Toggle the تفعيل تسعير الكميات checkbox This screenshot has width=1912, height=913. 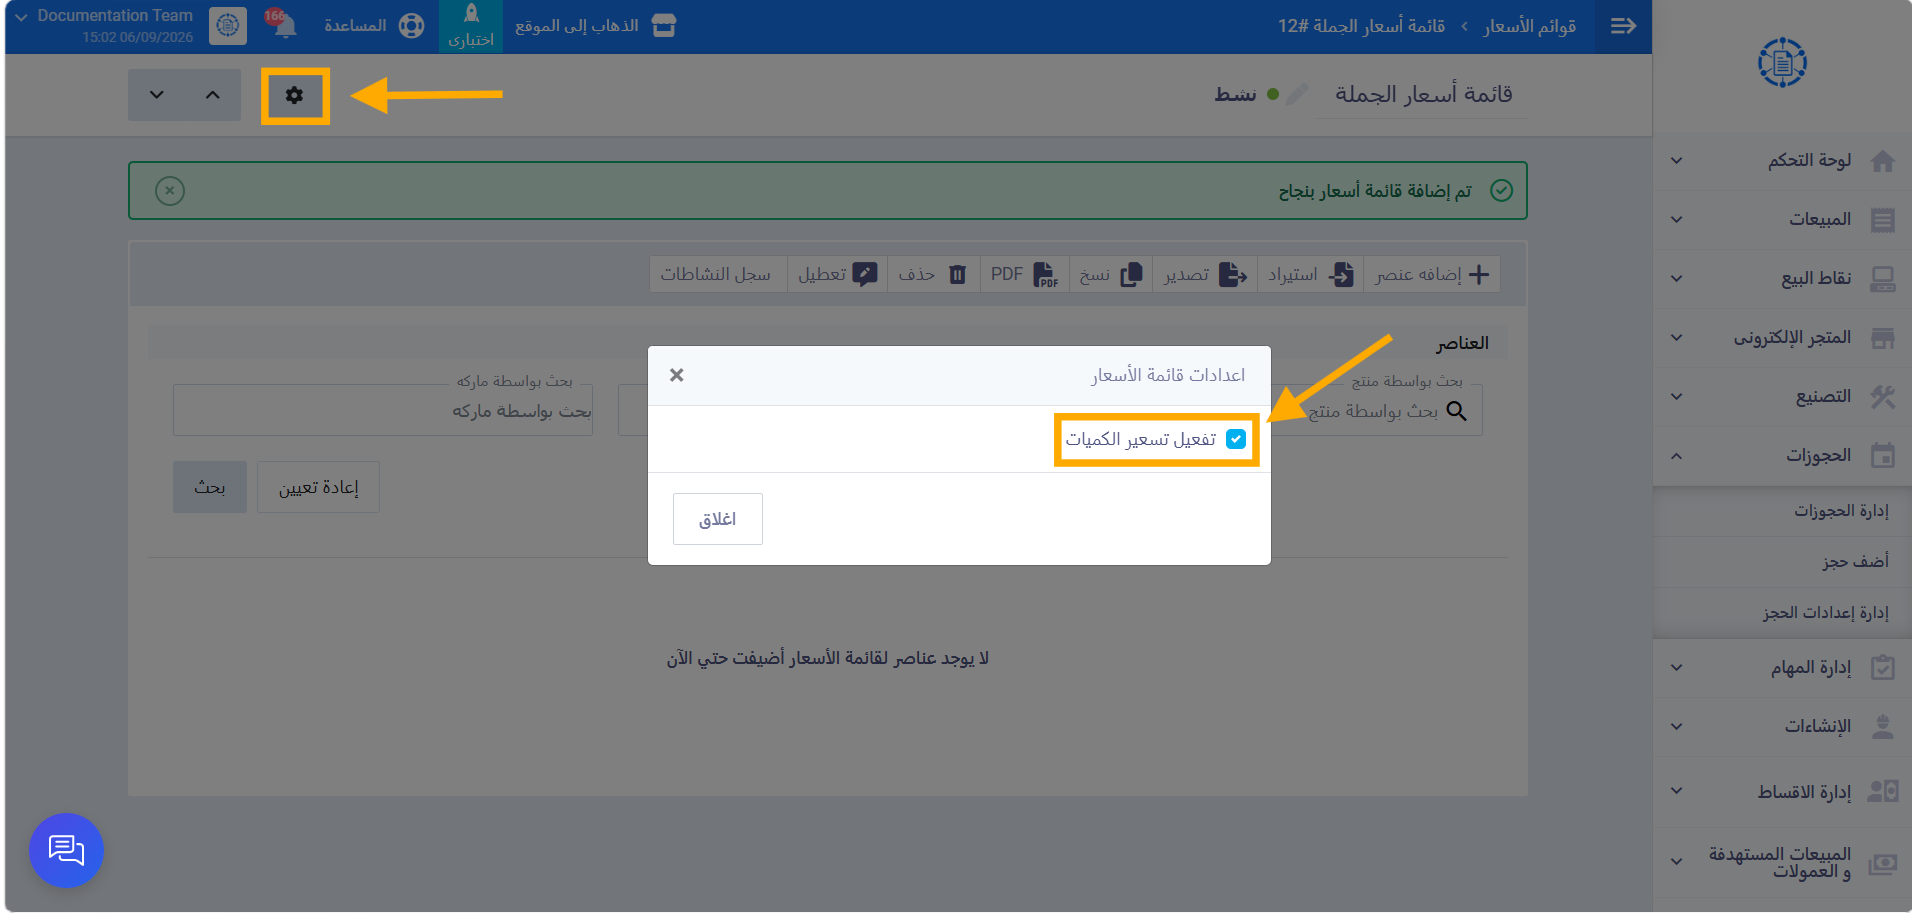pyautogui.click(x=1236, y=439)
